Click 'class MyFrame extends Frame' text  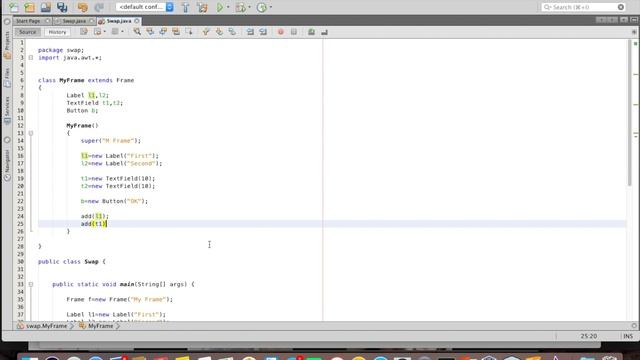86,80
